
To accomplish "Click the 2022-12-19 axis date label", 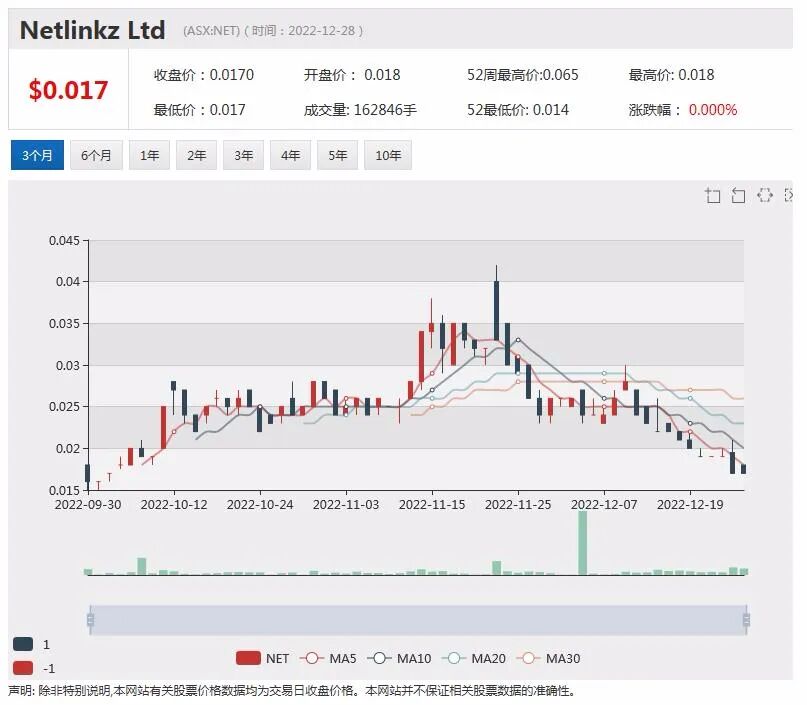I will pos(690,504).
